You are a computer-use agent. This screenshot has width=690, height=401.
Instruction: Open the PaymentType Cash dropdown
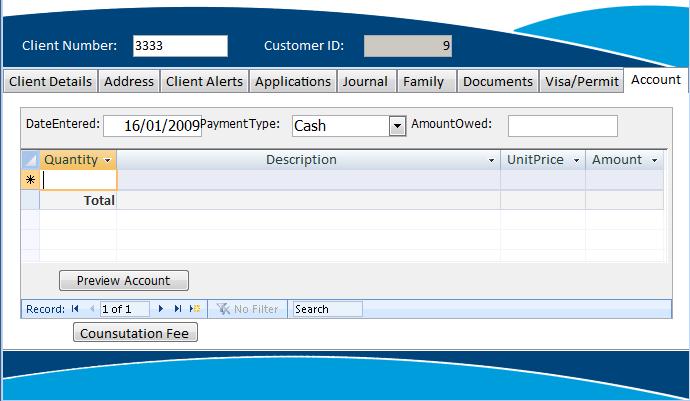point(397,126)
